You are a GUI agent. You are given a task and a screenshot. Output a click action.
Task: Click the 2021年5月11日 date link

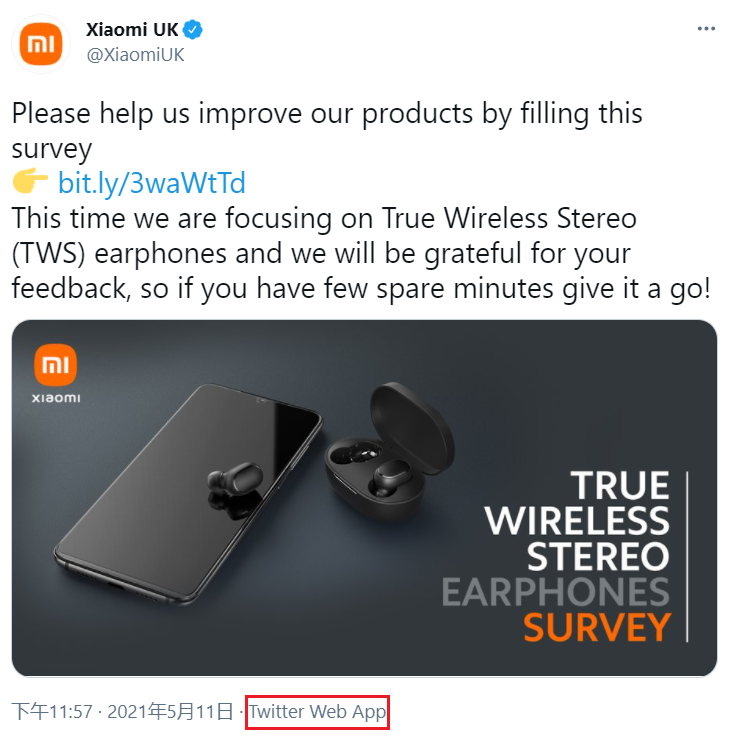tap(170, 712)
